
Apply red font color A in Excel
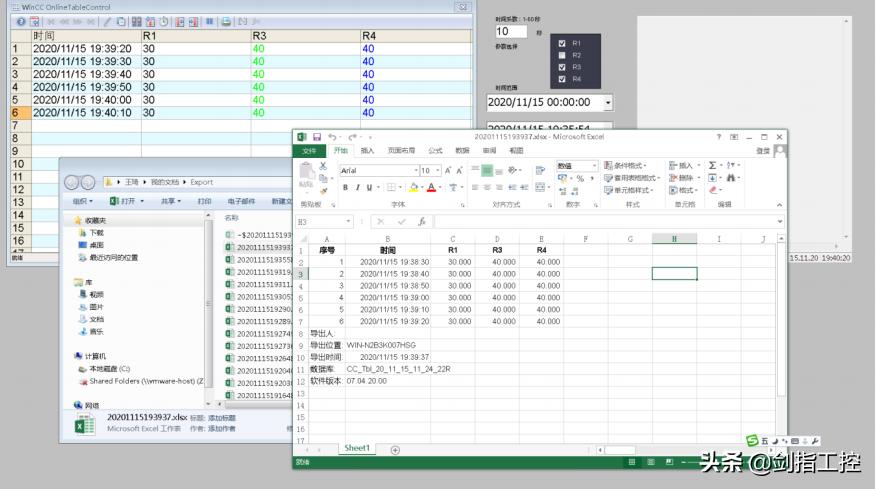pos(431,187)
